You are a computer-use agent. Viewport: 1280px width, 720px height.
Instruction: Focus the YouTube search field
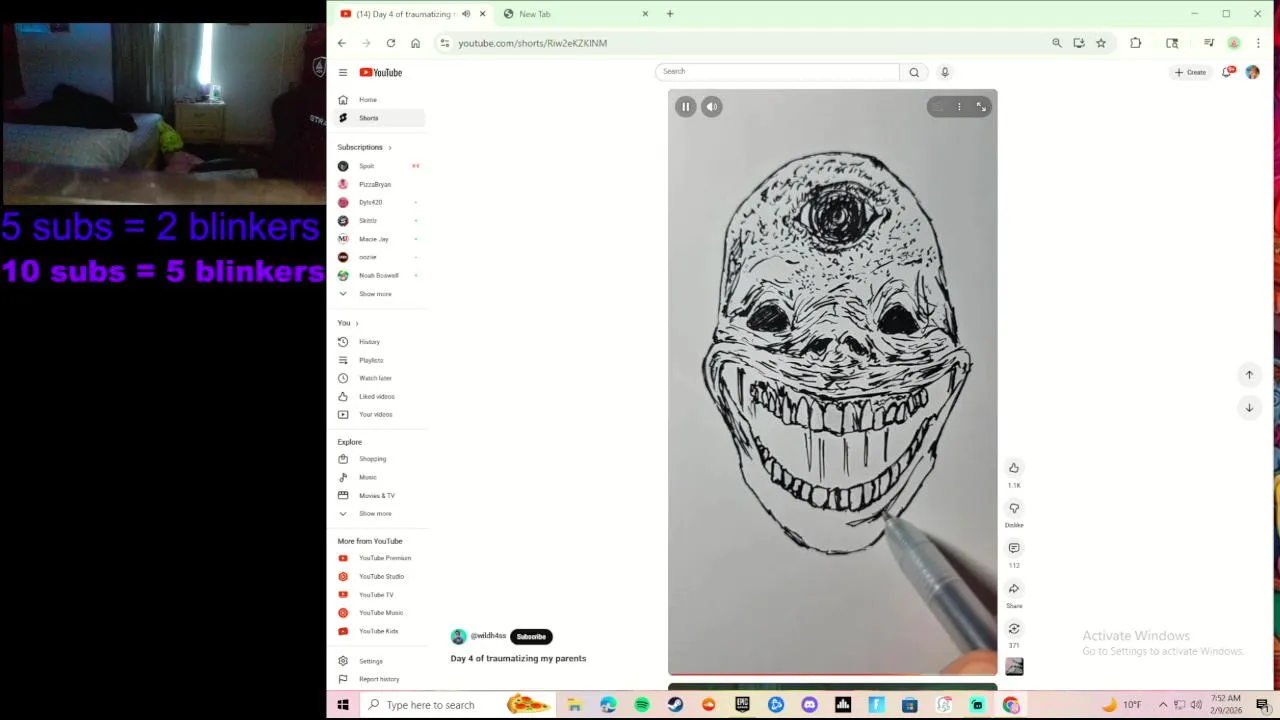point(778,71)
